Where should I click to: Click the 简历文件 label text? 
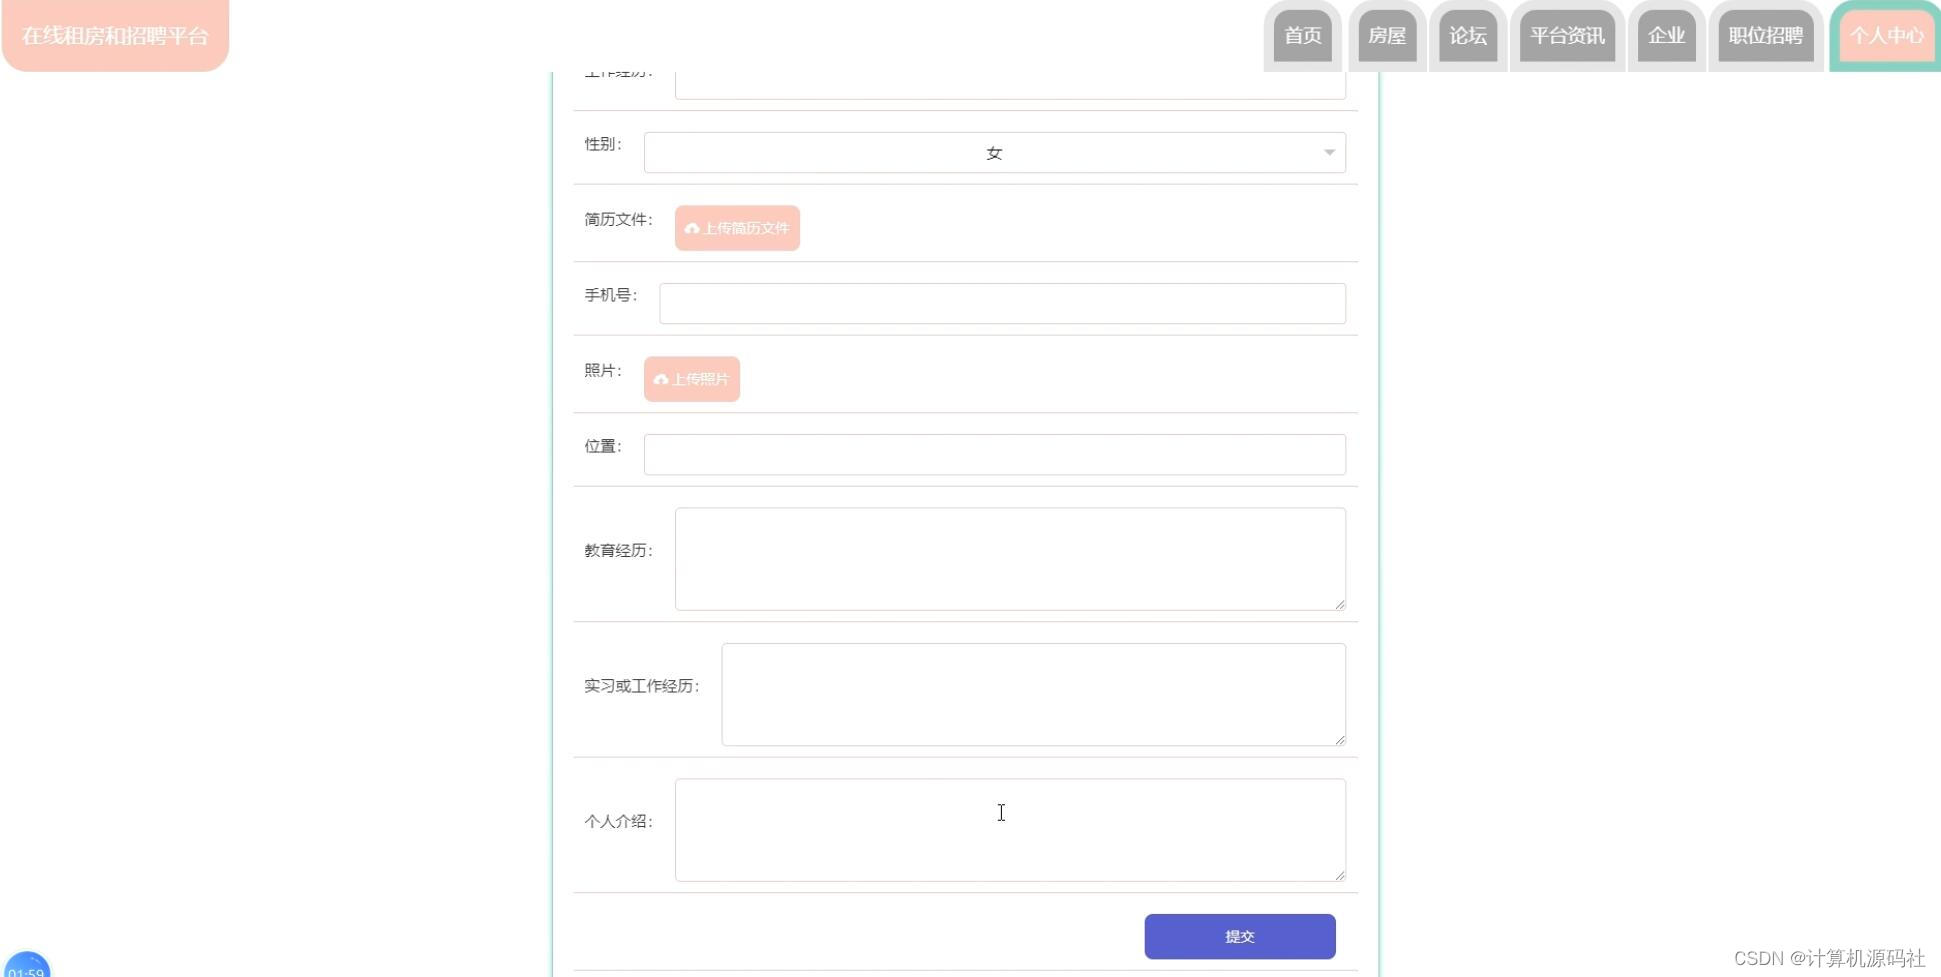click(x=618, y=220)
